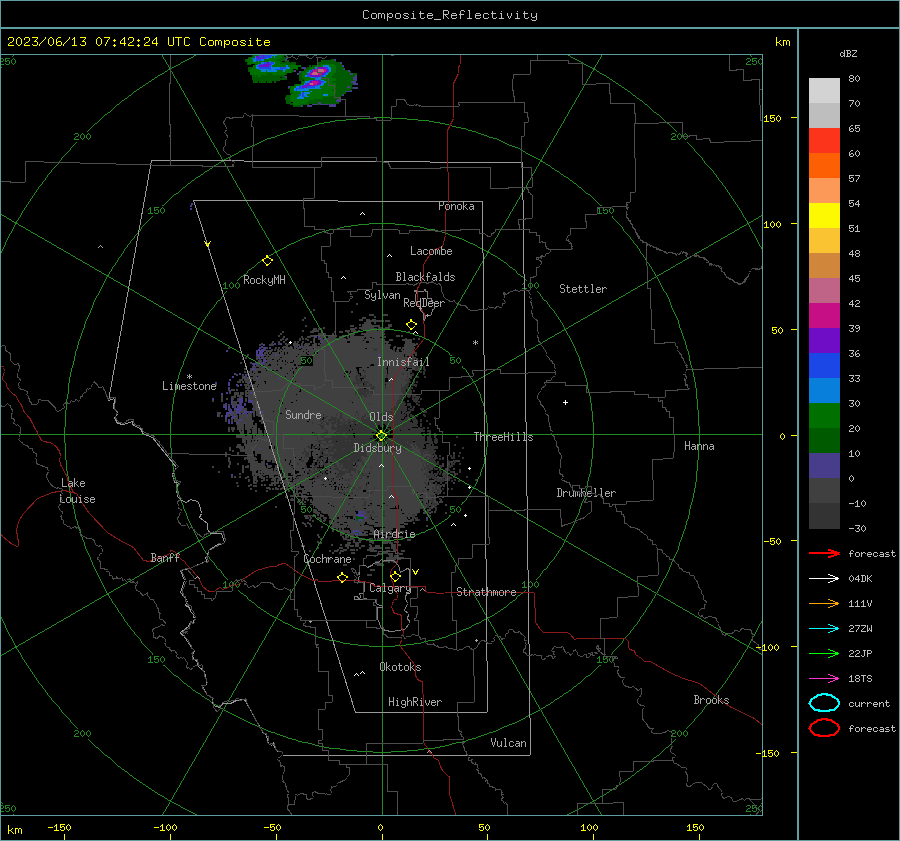The width and height of the screenshot is (900, 841).
Task: Click the Hanna town label
Action: point(699,446)
